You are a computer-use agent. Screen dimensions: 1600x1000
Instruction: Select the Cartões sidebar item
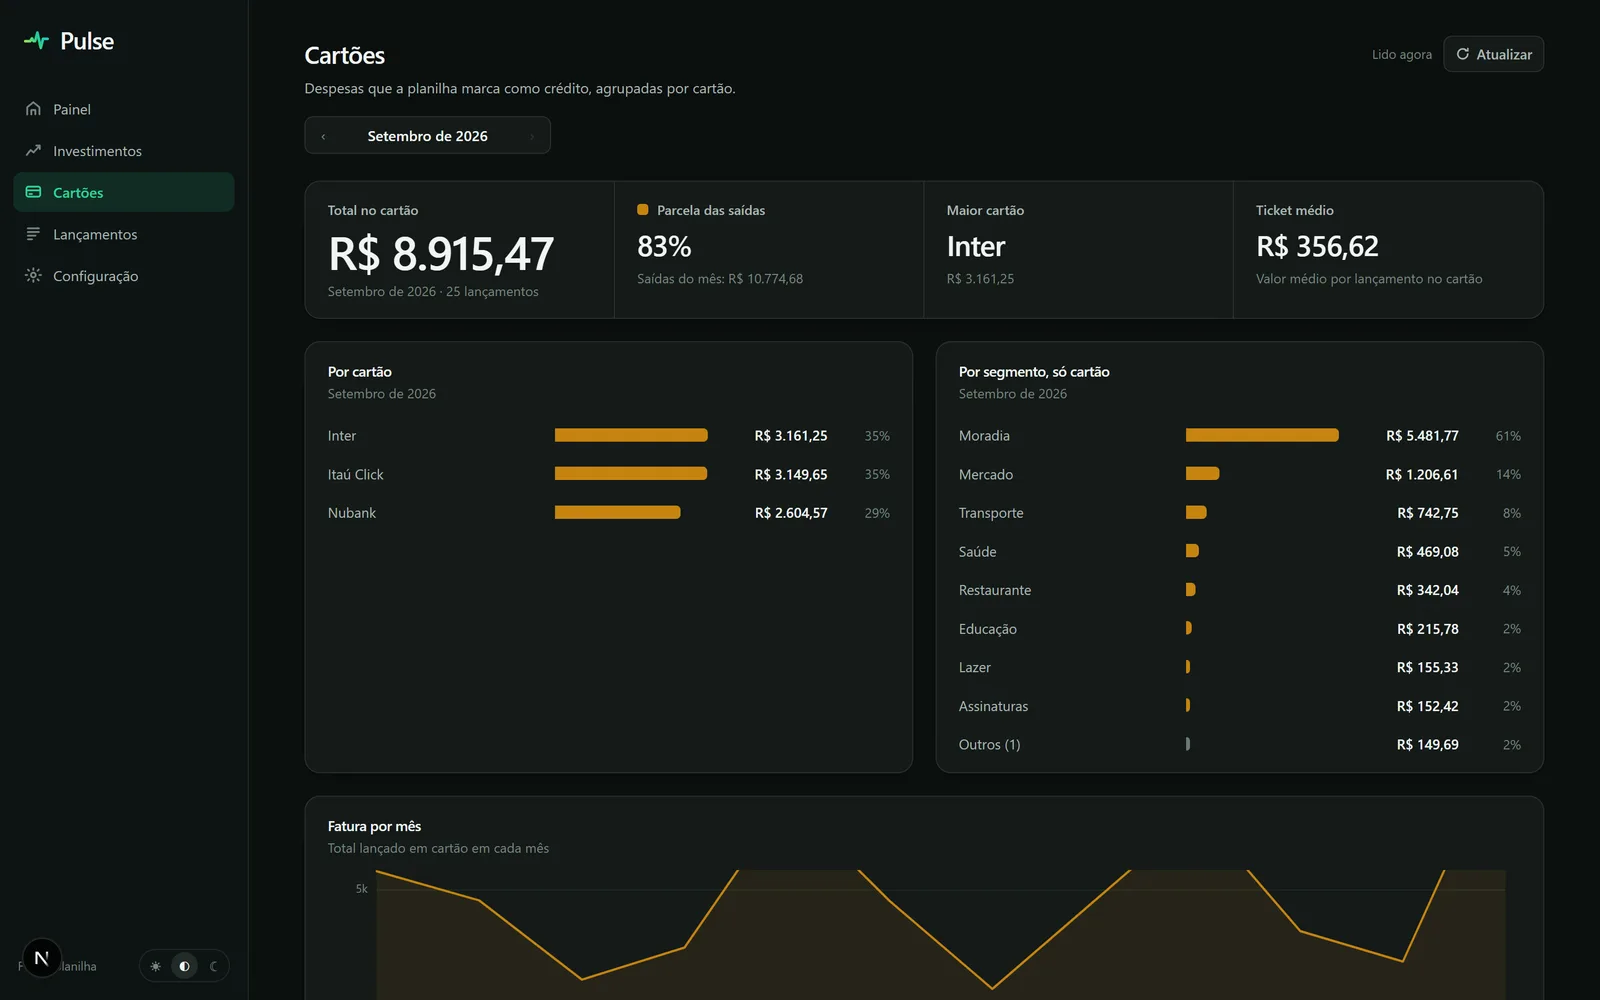click(x=124, y=192)
